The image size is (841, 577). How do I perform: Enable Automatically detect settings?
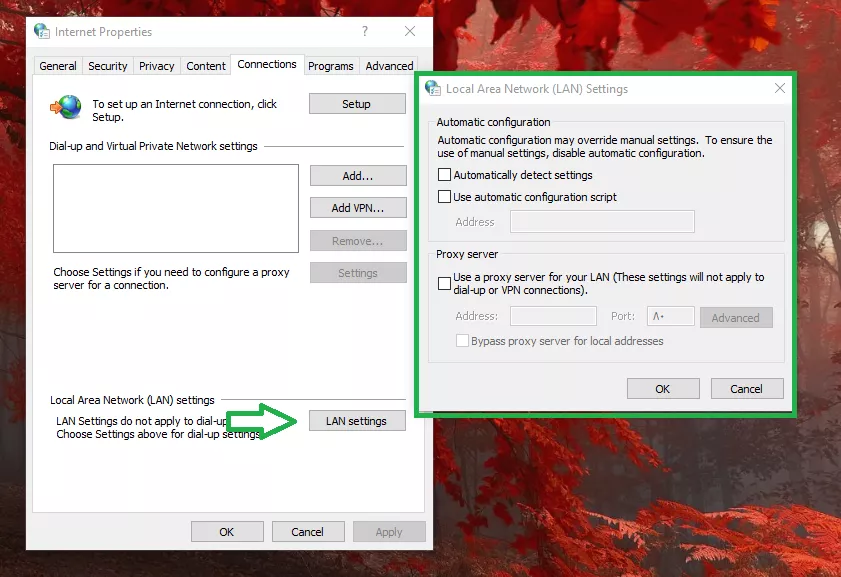[x=444, y=175]
